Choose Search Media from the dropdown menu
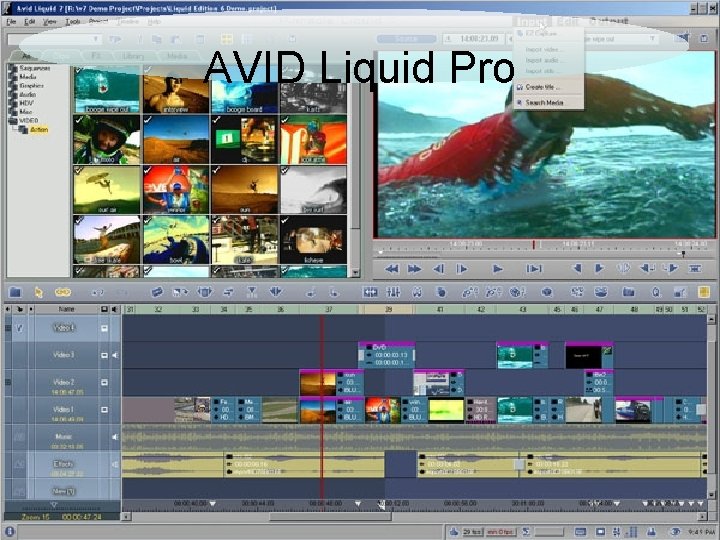The height and width of the screenshot is (540, 720). point(545,102)
